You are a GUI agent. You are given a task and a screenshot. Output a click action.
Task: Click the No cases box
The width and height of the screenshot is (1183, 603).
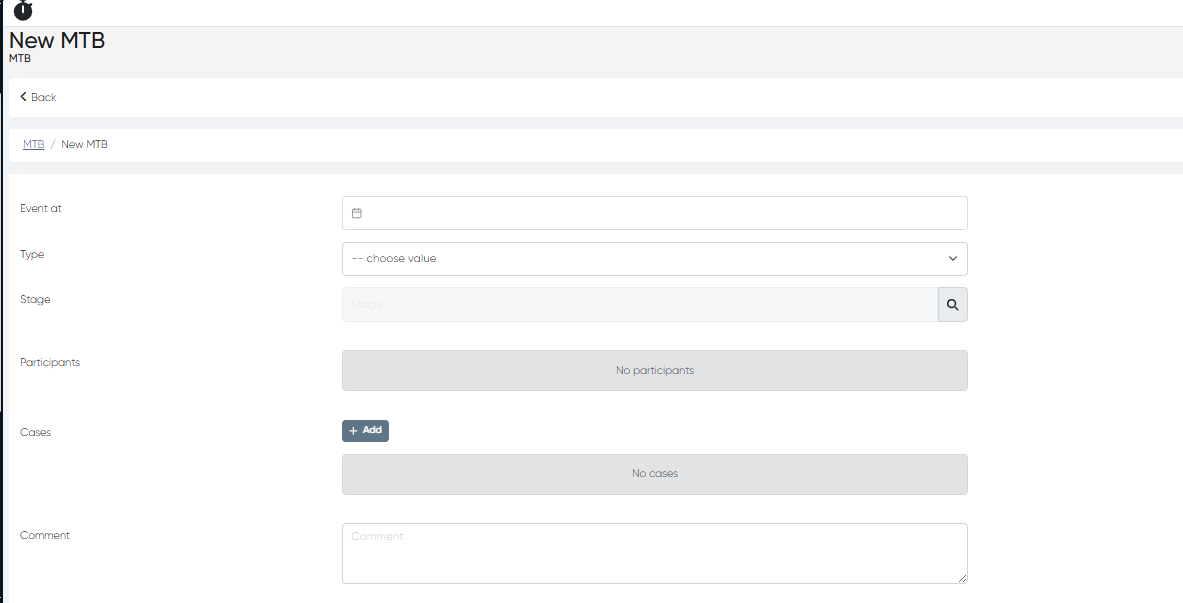pyautogui.click(x=654, y=474)
